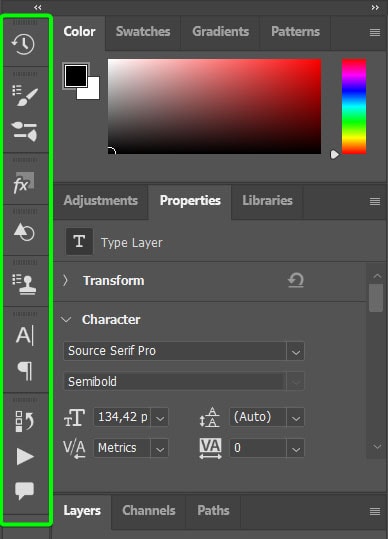Switch to the Swatches tab

point(143,32)
